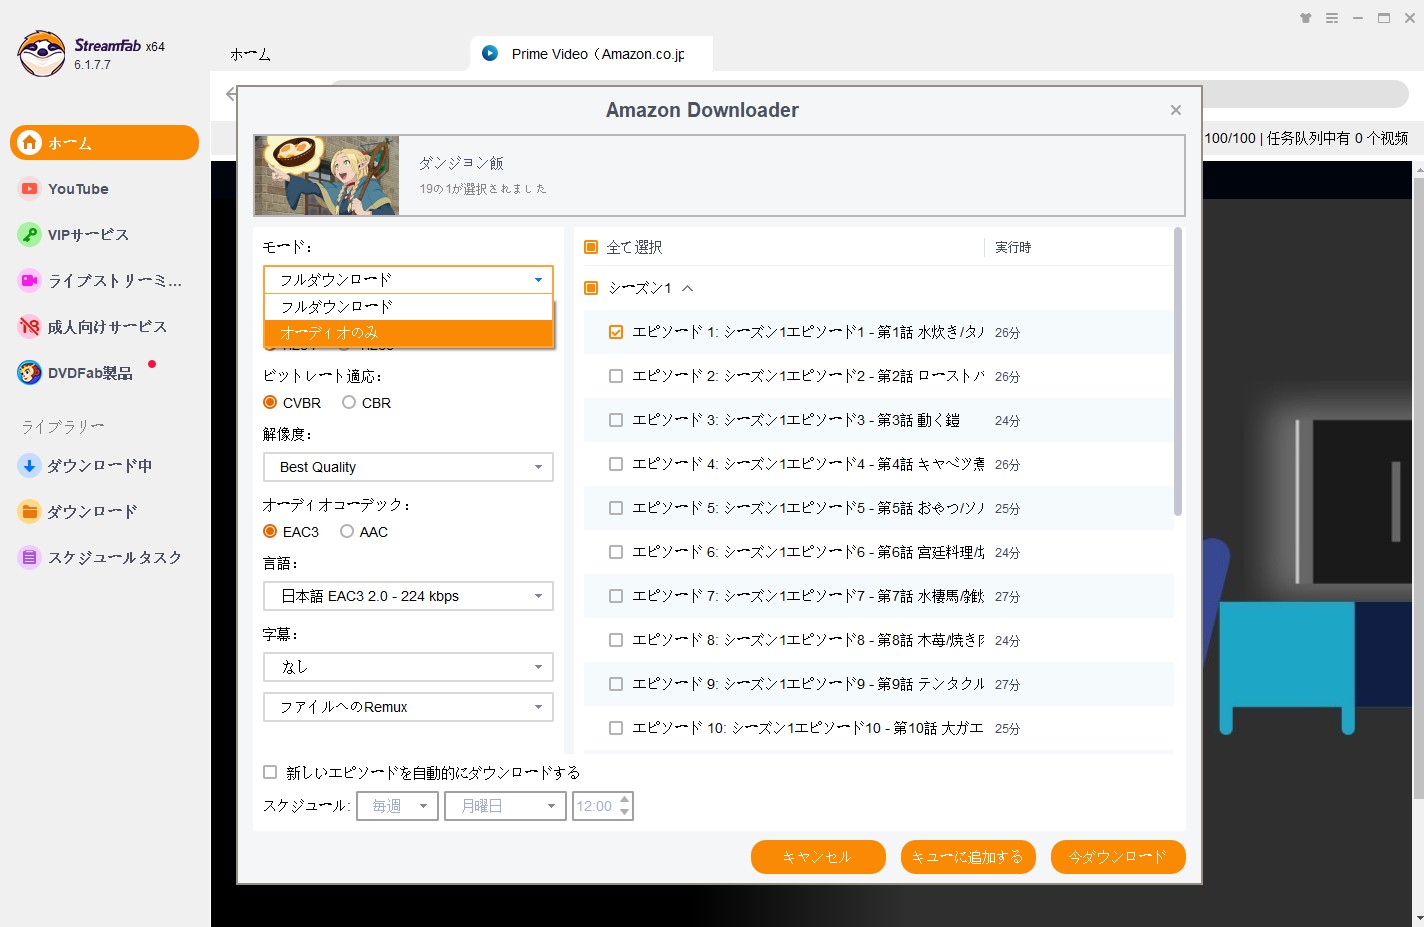The width and height of the screenshot is (1424, 927).
Task: Check エピソード 9 checkbox
Action: coord(616,684)
